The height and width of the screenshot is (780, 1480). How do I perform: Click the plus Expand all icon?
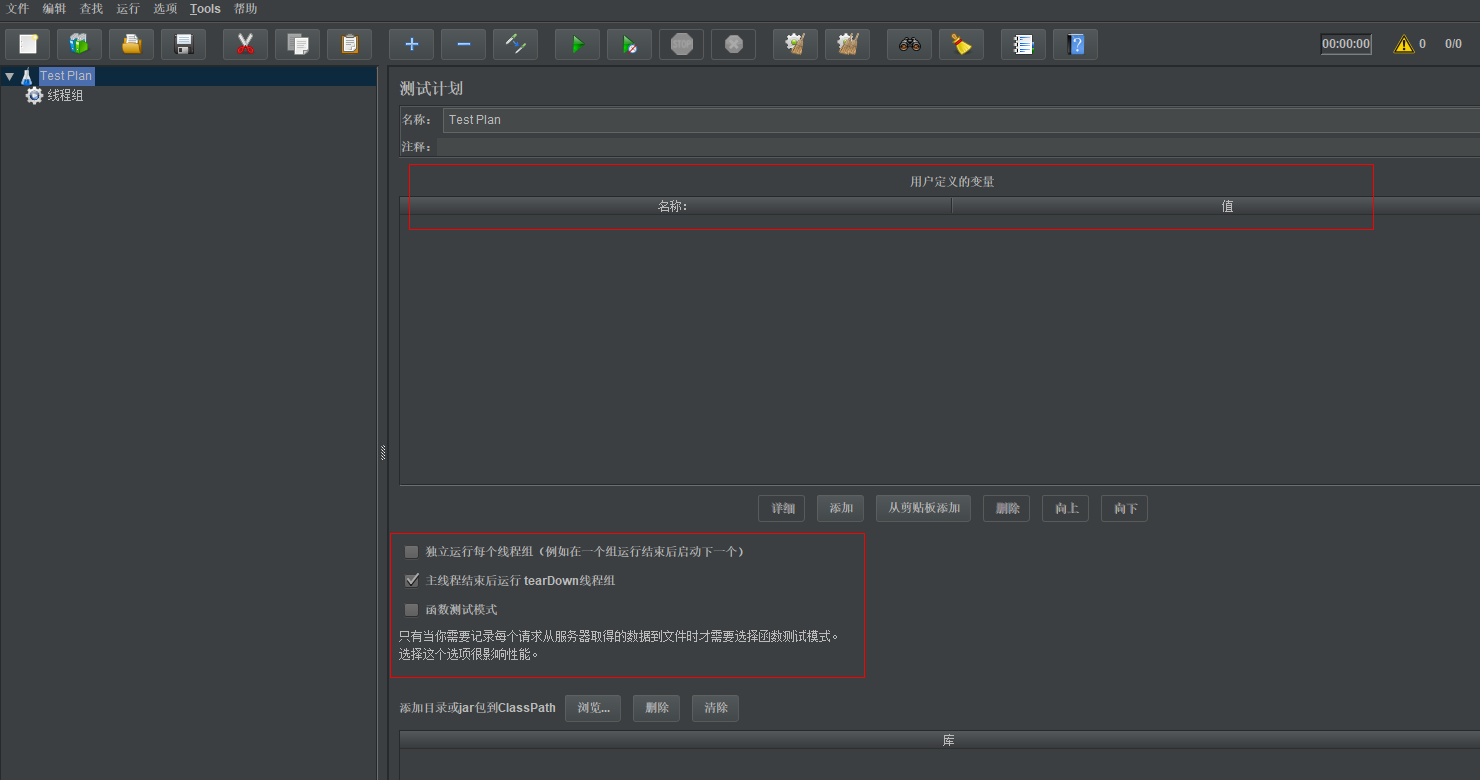(411, 44)
